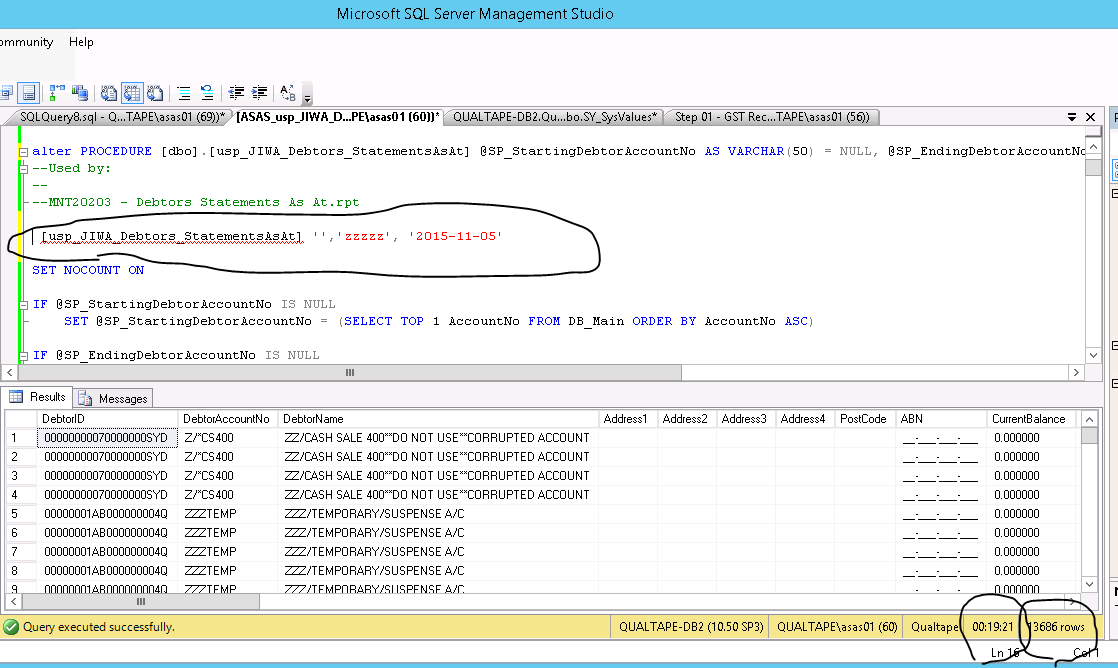
Task: Switch to the Messages tab
Action: 114,398
